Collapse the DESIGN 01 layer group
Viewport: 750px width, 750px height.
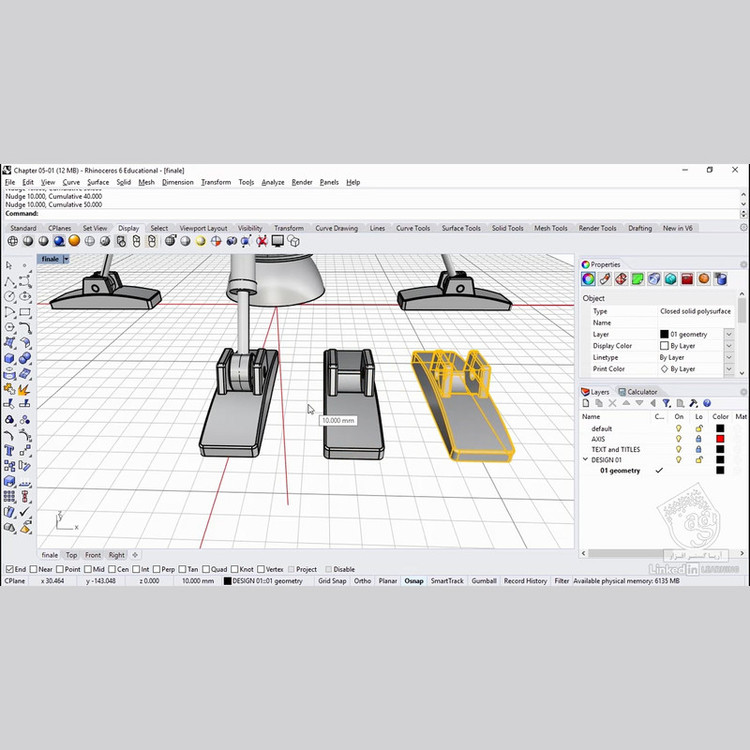586,460
